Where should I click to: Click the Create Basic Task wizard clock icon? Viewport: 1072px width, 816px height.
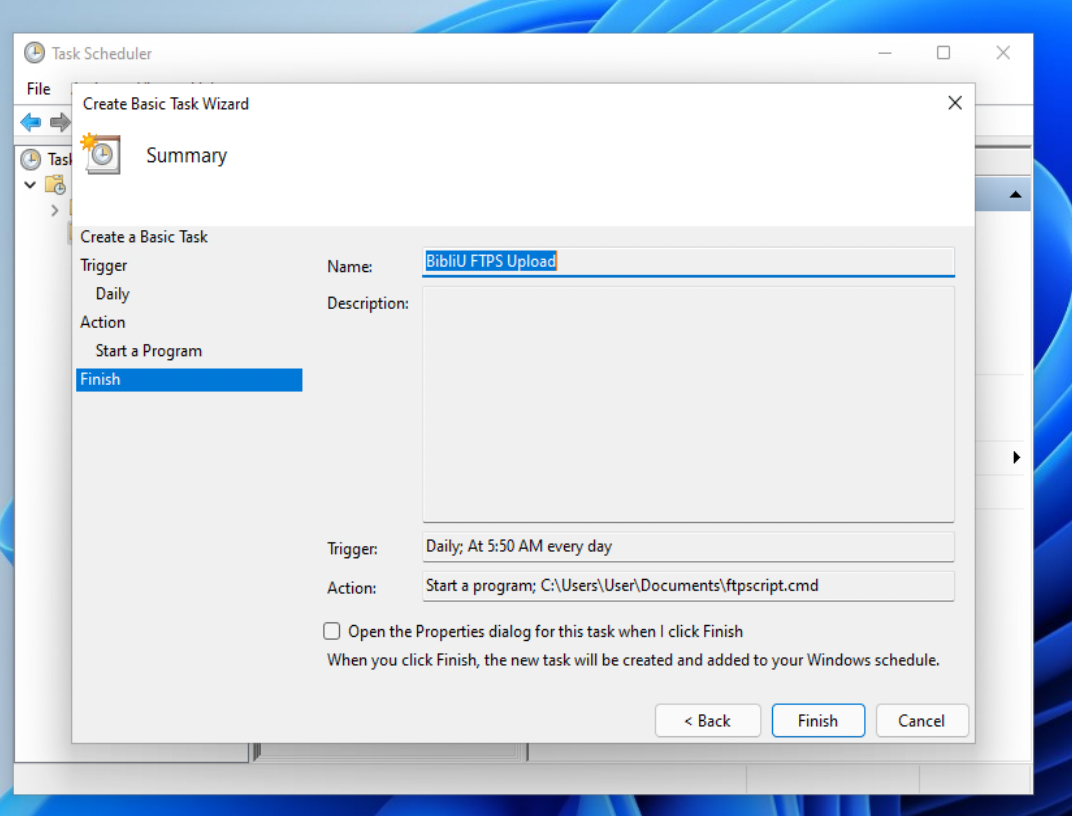click(101, 154)
